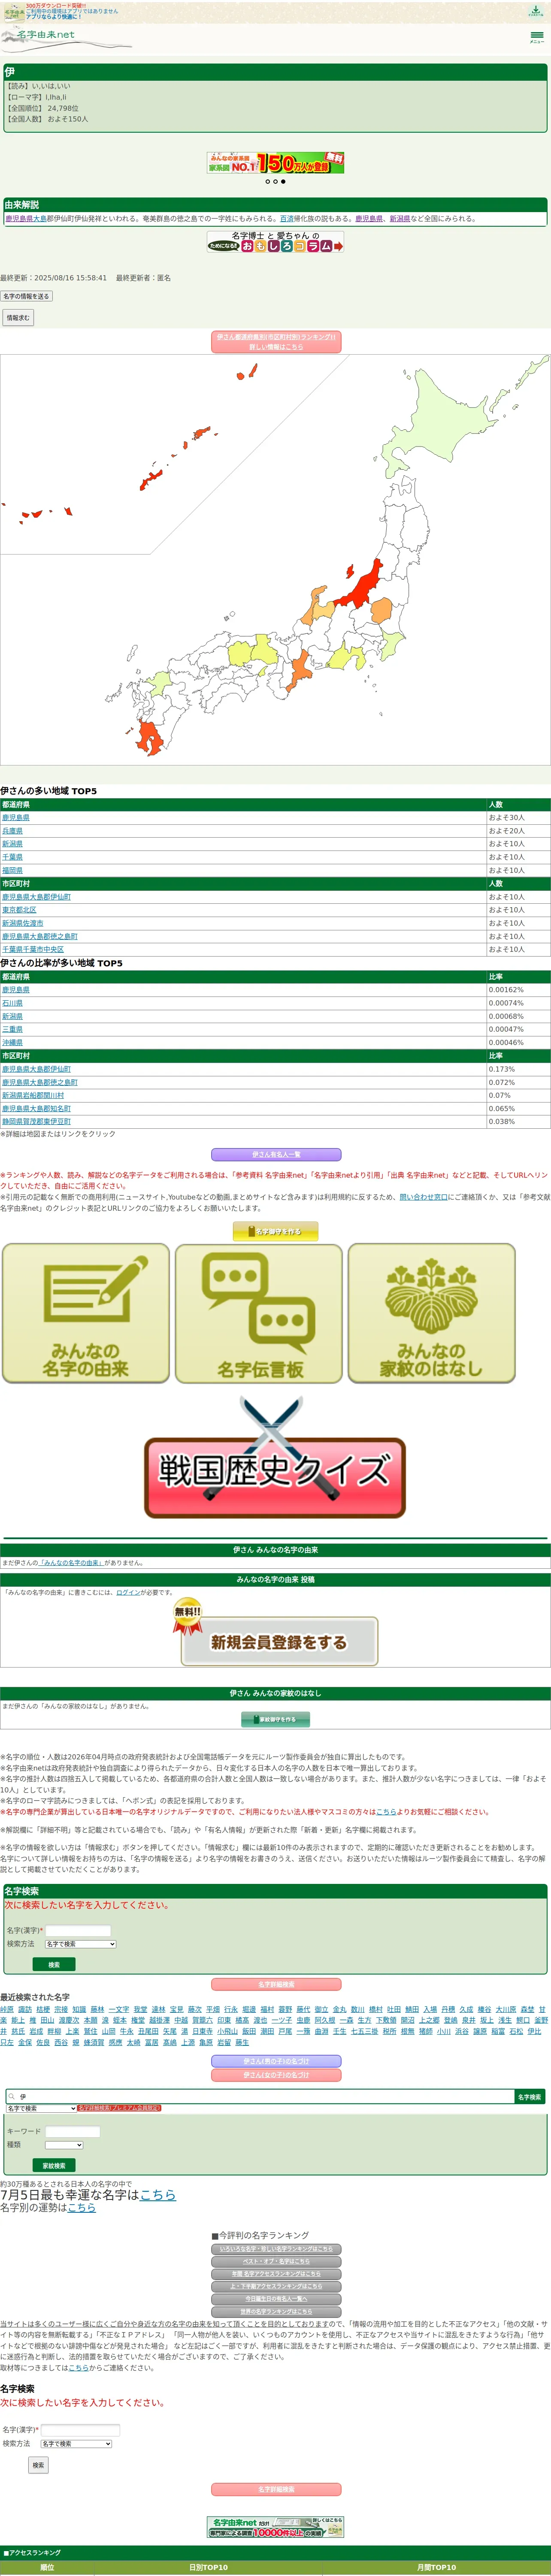Screen dimensions: 551x2576
Task: Click the 名字の情報を送る button
Action: click(x=26, y=296)
